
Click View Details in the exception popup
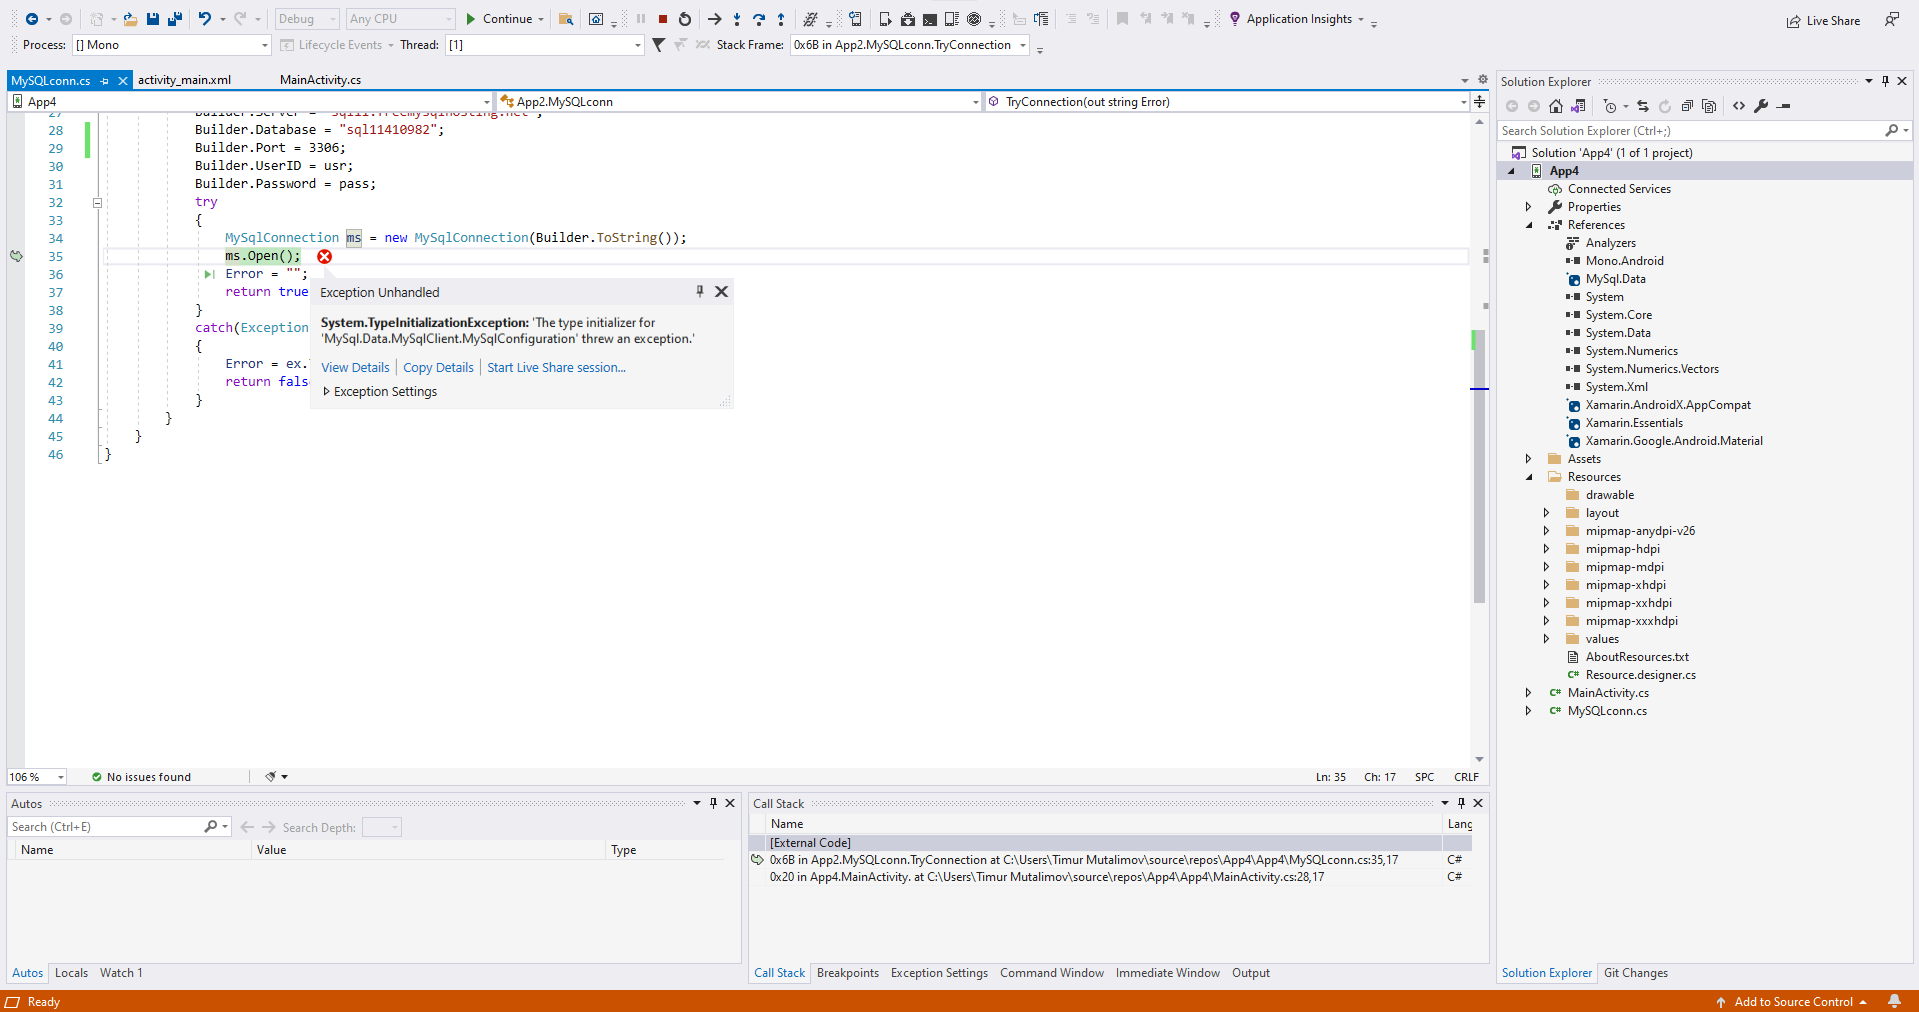coord(355,368)
